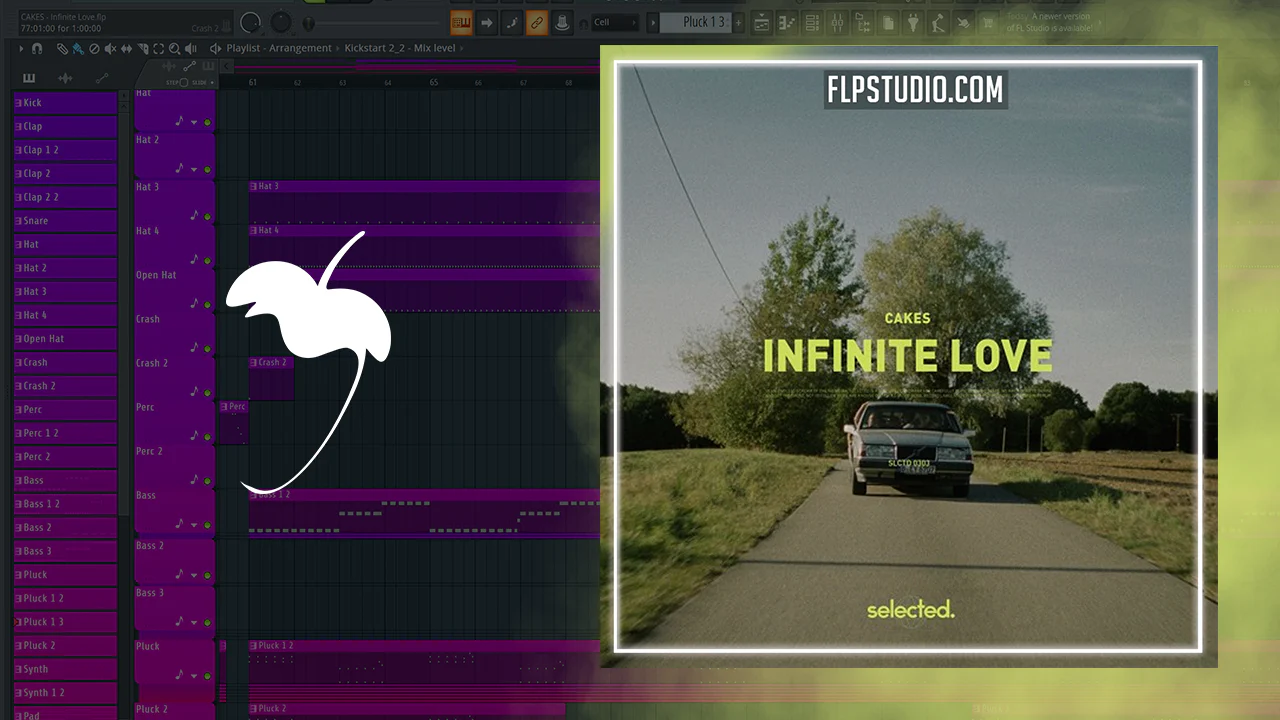Screen dimensions: 1280x720
Task: Mute the Bass playlist track
Action: tap(208, 524)
